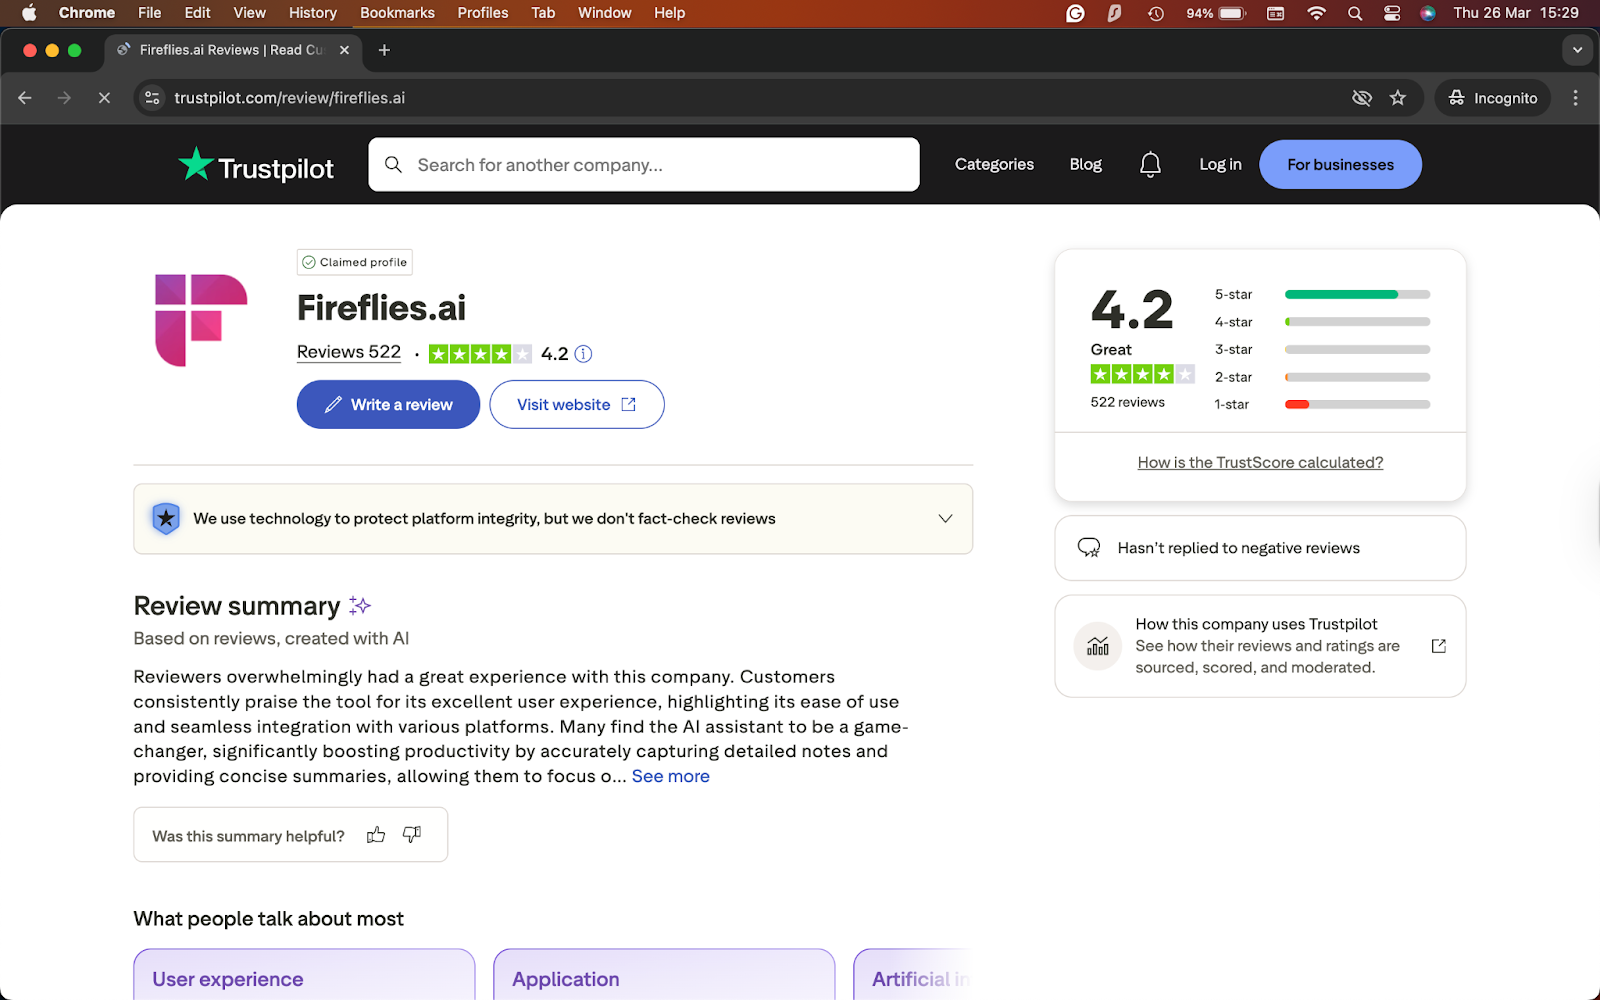Screen dimensions: 1600x1000
Task: Click the Trustpilot logo
Action: pos(256,166)
